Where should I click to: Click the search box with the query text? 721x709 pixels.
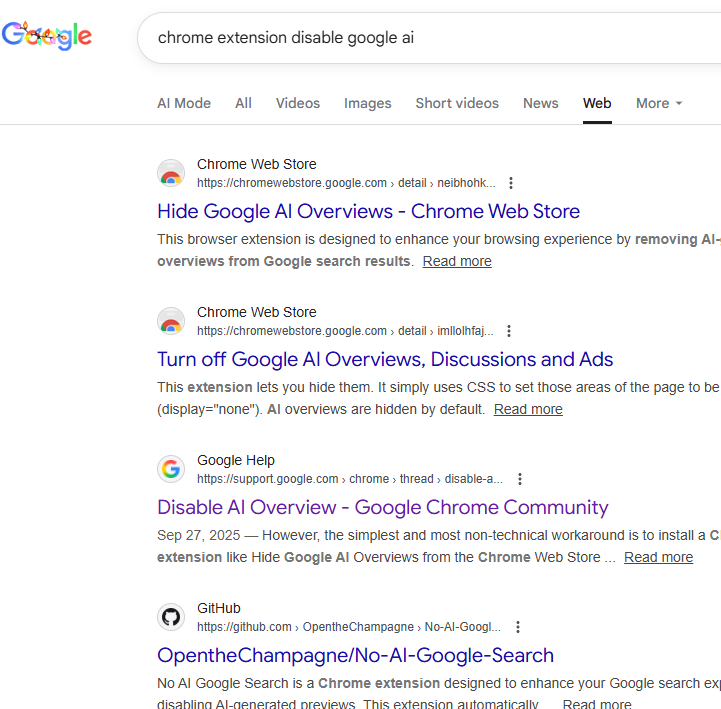pyautogui.click(x=429, y=38)
